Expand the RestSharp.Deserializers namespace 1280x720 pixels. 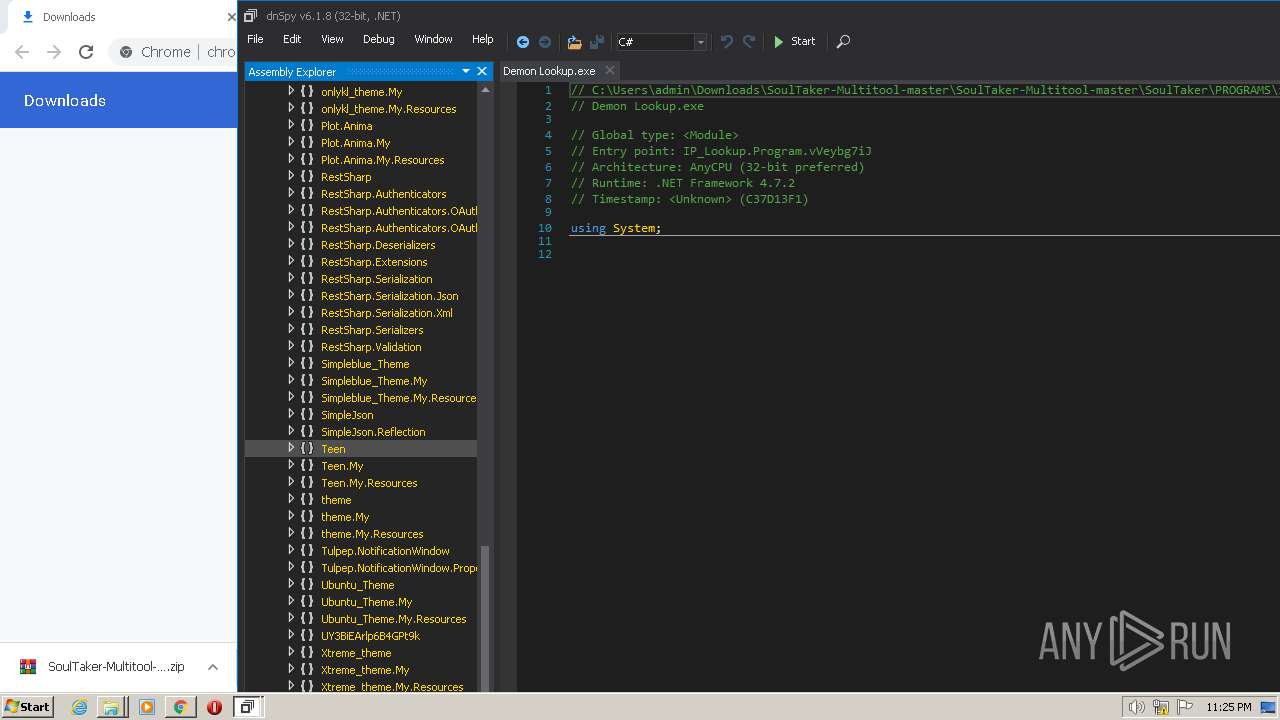pos(291,244)
